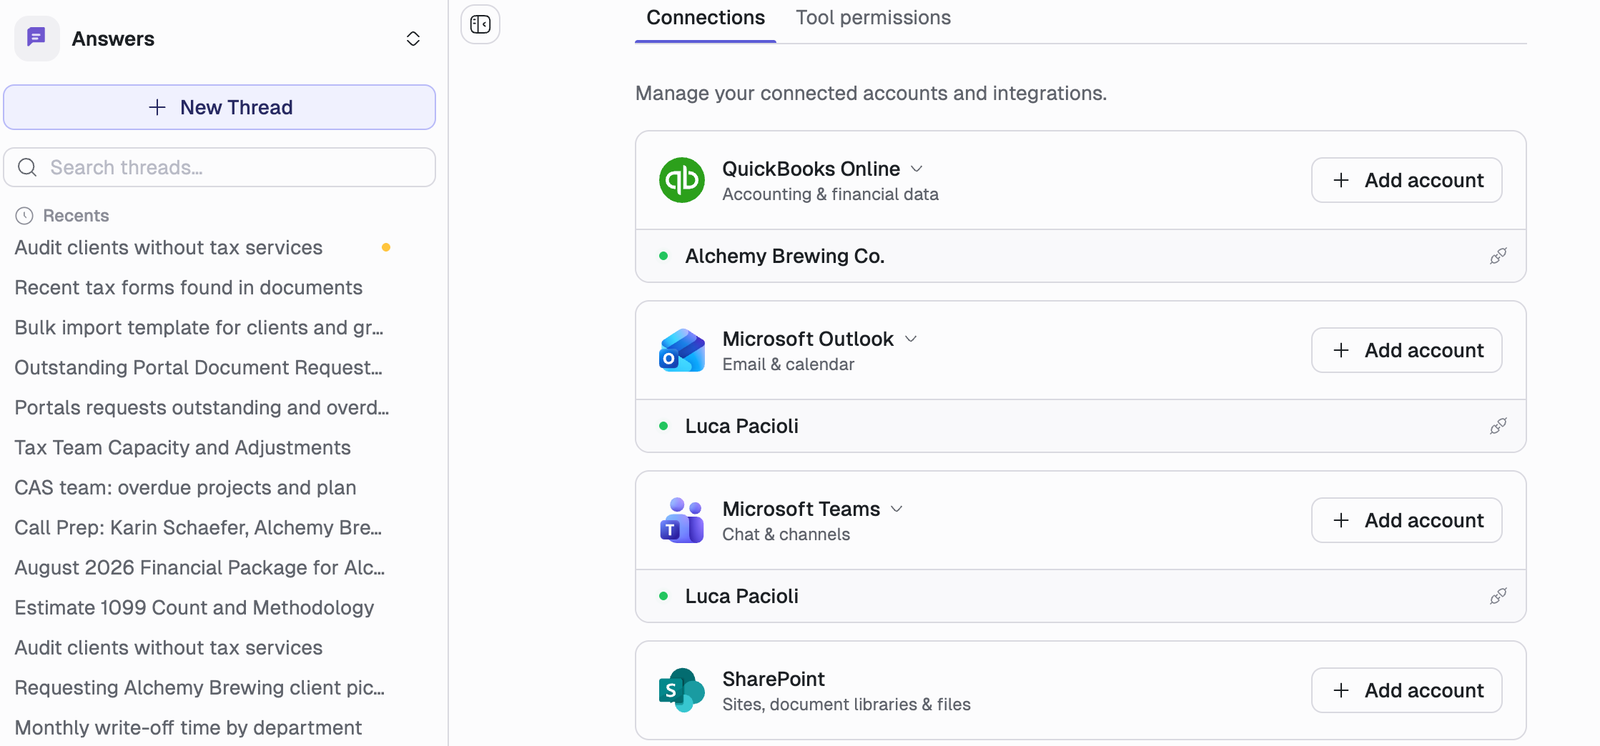Open 'Recent tax forms found in documents' thread
Image resolution: width=1600 pixels, height=746 pixels.
pyautogui.click(x=189, y=288)
